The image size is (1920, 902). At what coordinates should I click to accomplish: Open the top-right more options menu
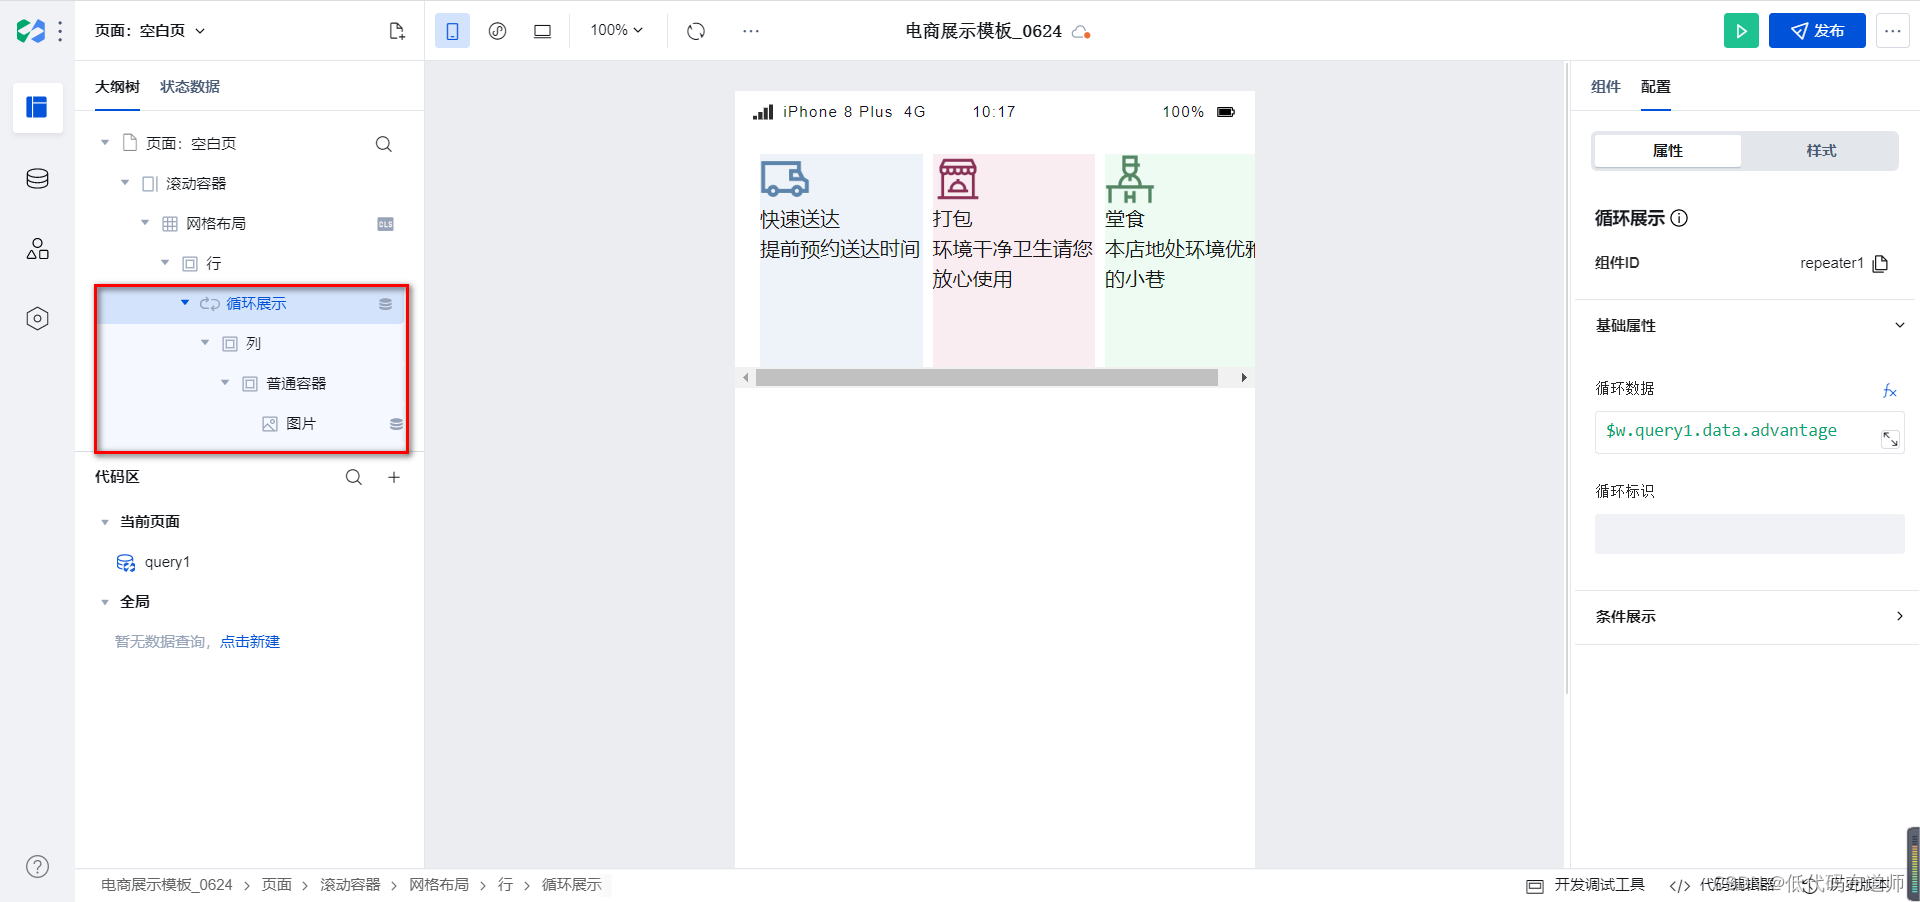(x=1893, y=31)
